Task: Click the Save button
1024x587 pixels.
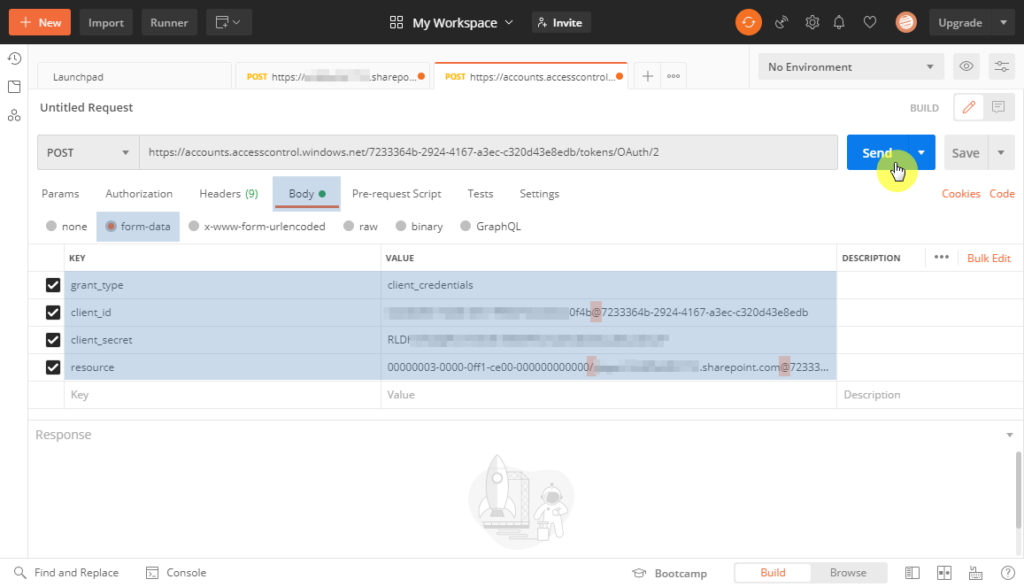Action: tap(966, 153)
